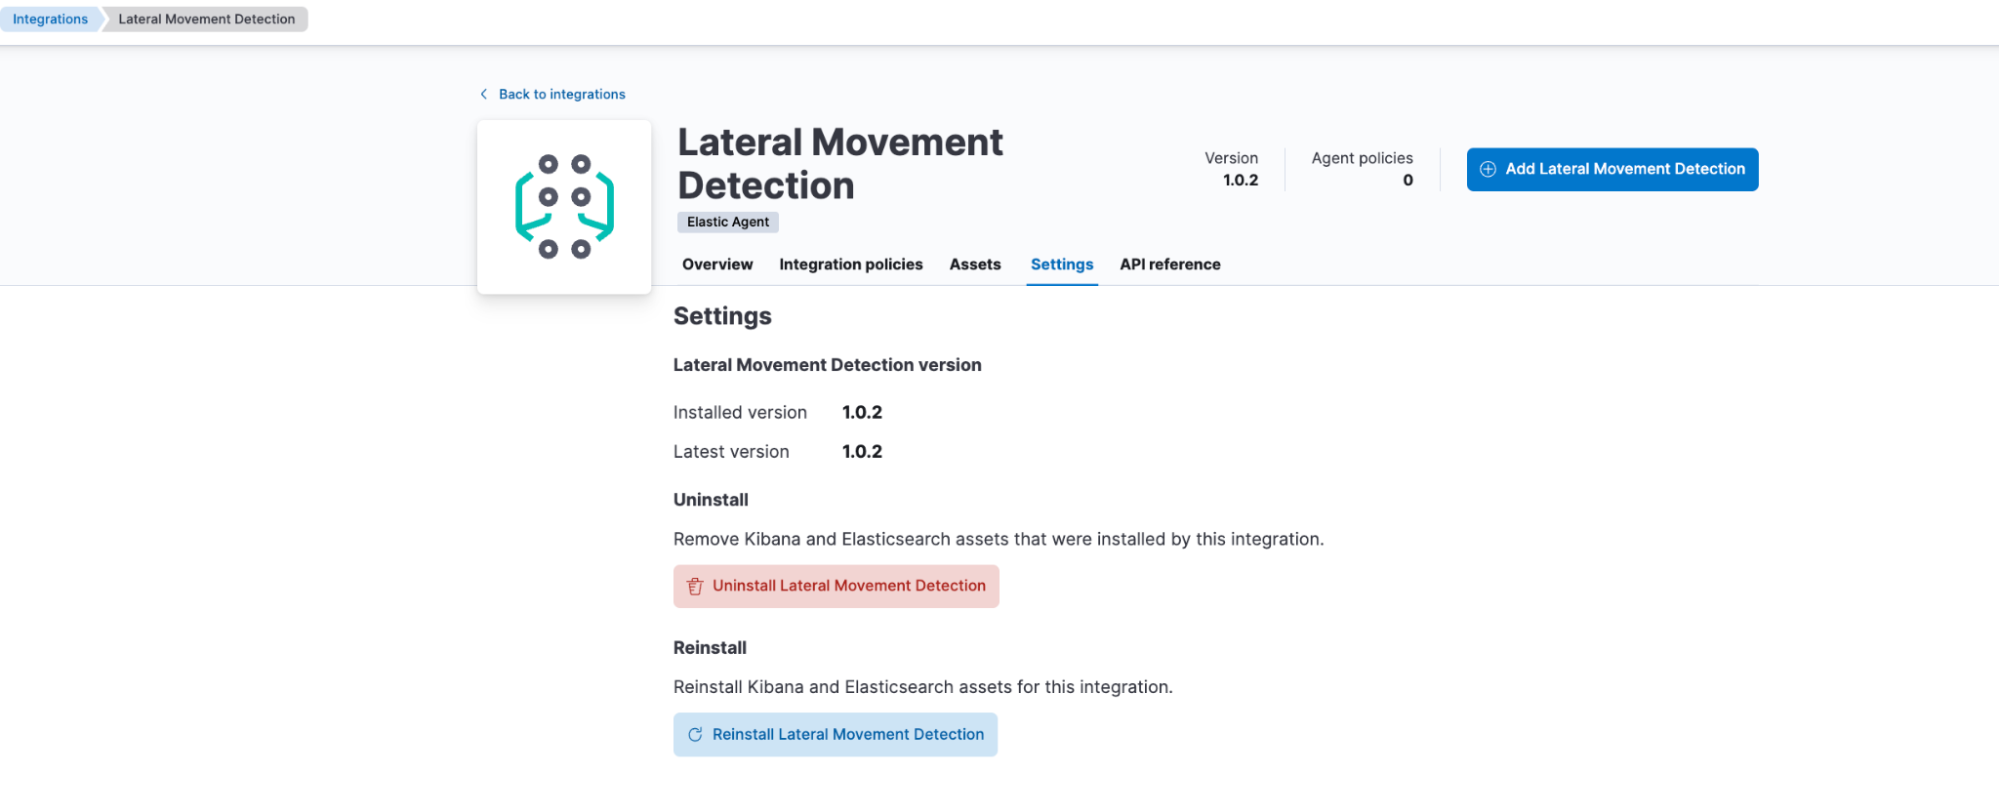This screenshot has width=1999, height=805.
Task: Switch to the Integration policies tab
Action: [851, 264]
